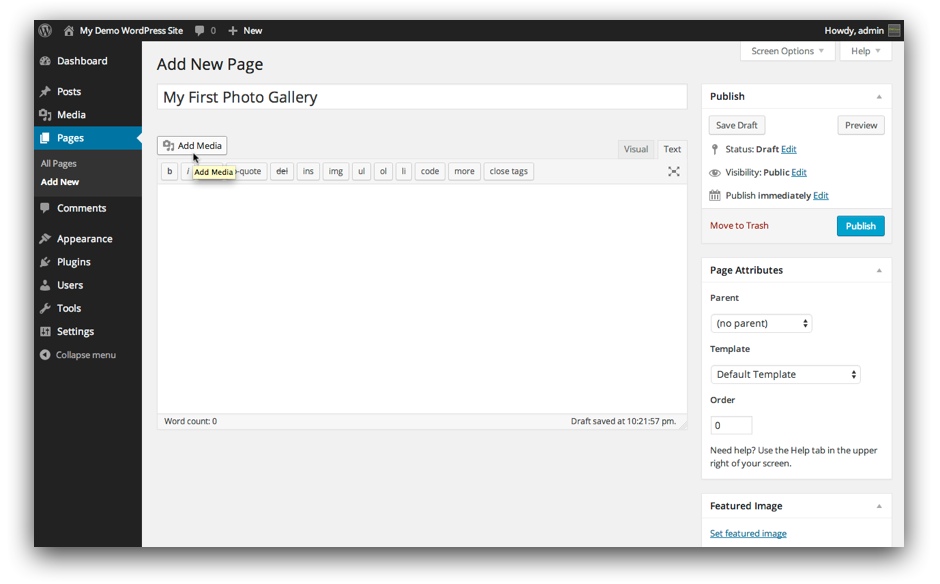Switch to the Visual editor tab
The image size is (940, 584).
click(636, 149)
